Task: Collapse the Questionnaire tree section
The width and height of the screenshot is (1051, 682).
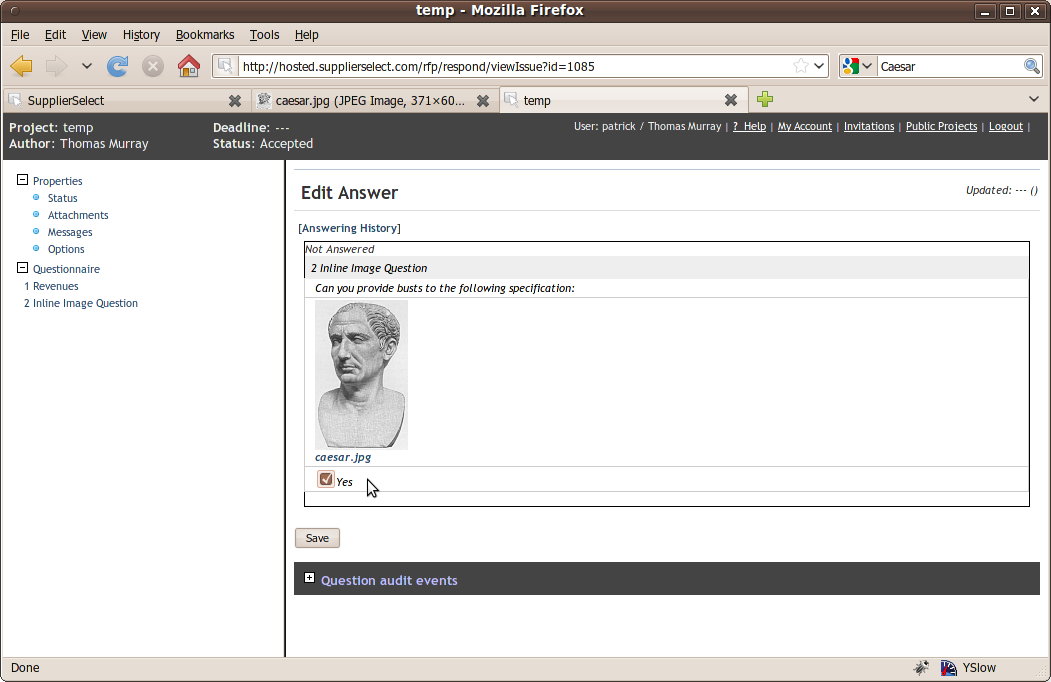Action: click(x=22, y=268)
